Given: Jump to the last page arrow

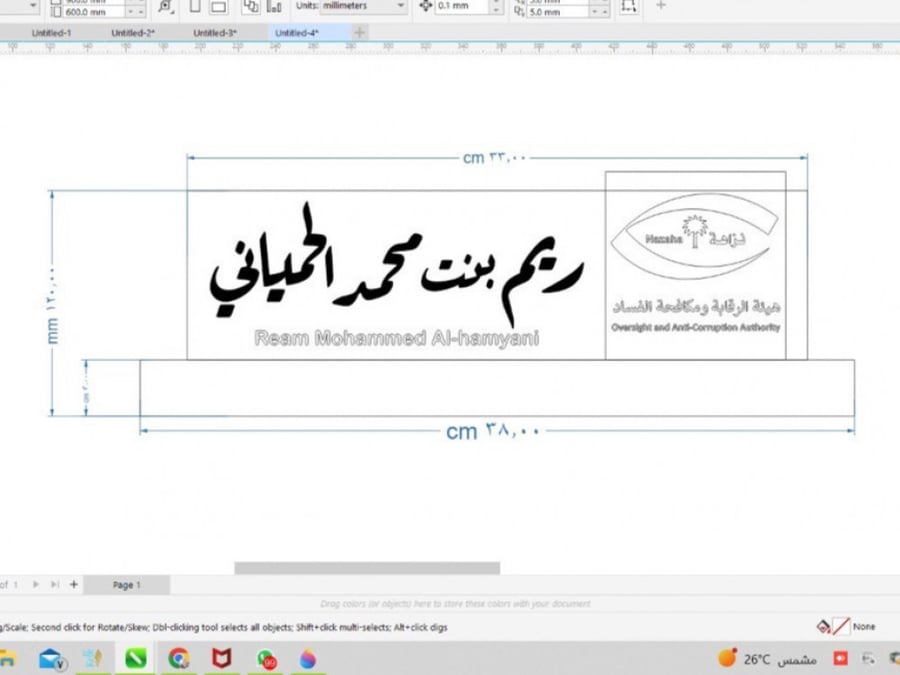Looking at the screenshot, I should tap(55, 584).
